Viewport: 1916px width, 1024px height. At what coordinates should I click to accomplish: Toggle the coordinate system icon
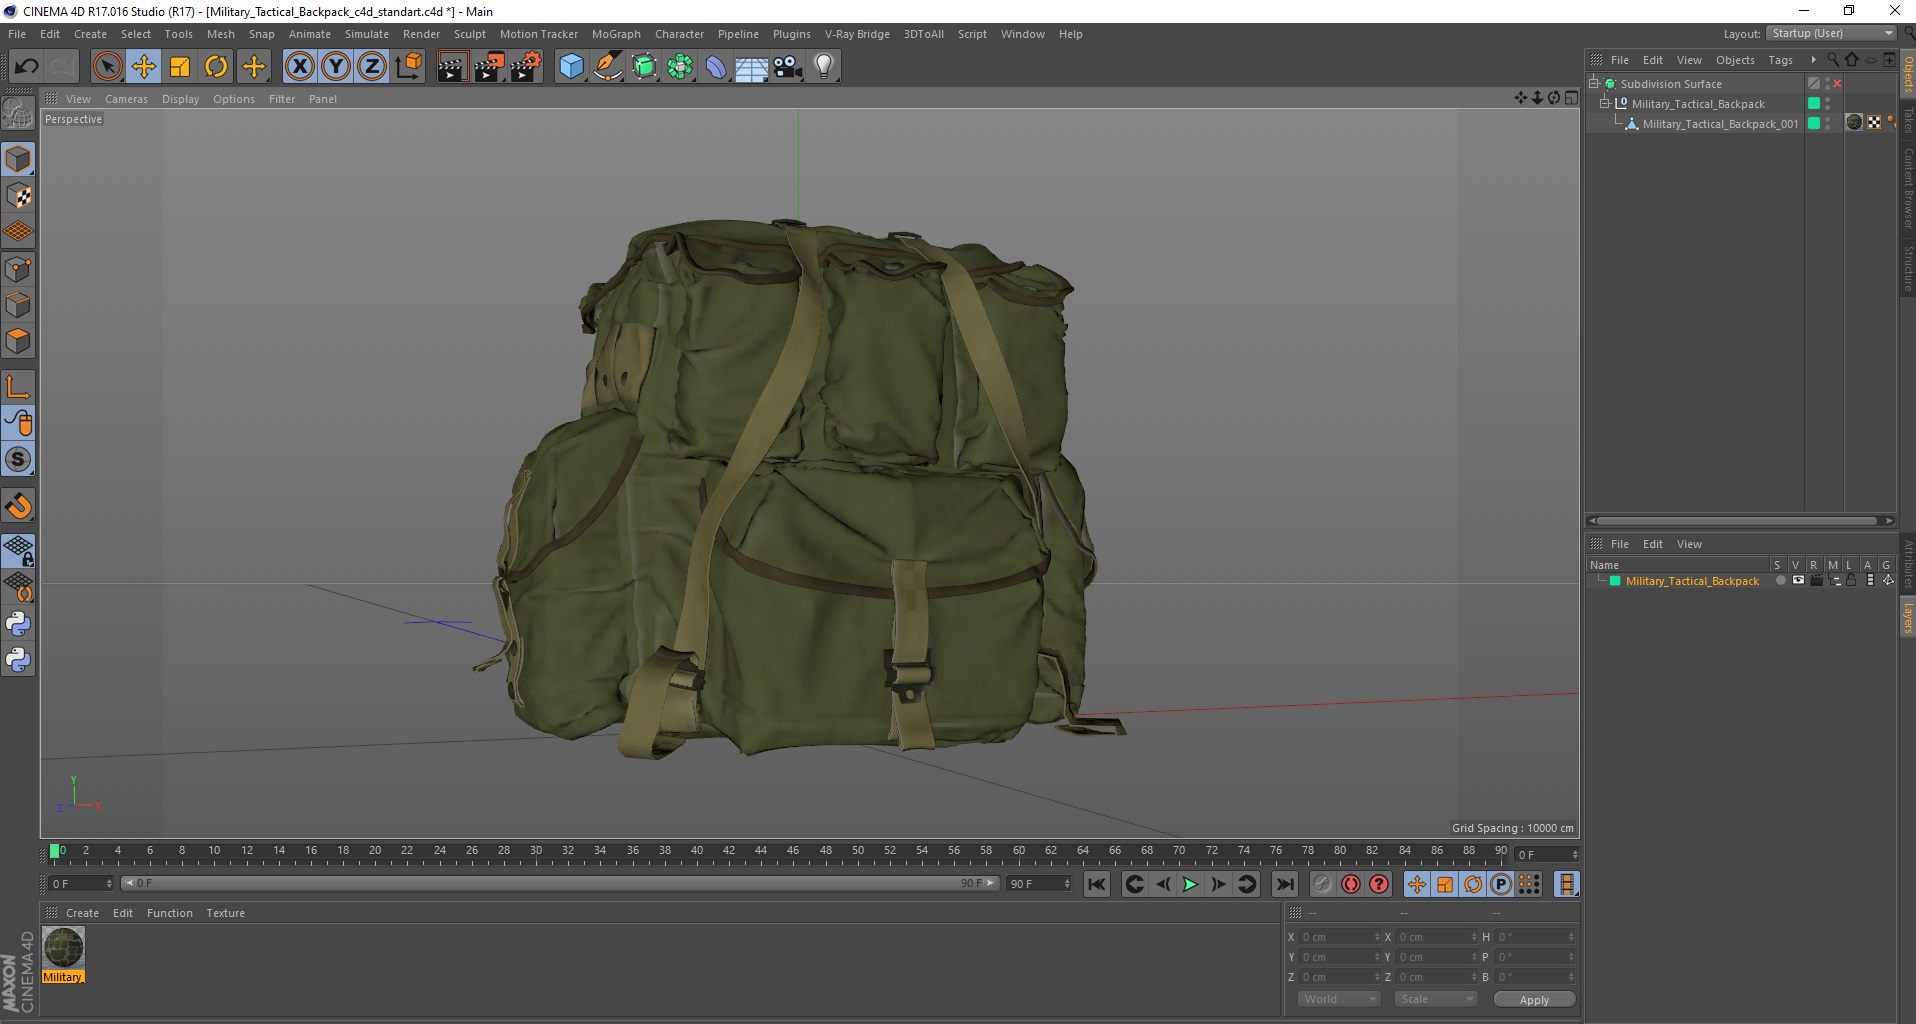409,67
